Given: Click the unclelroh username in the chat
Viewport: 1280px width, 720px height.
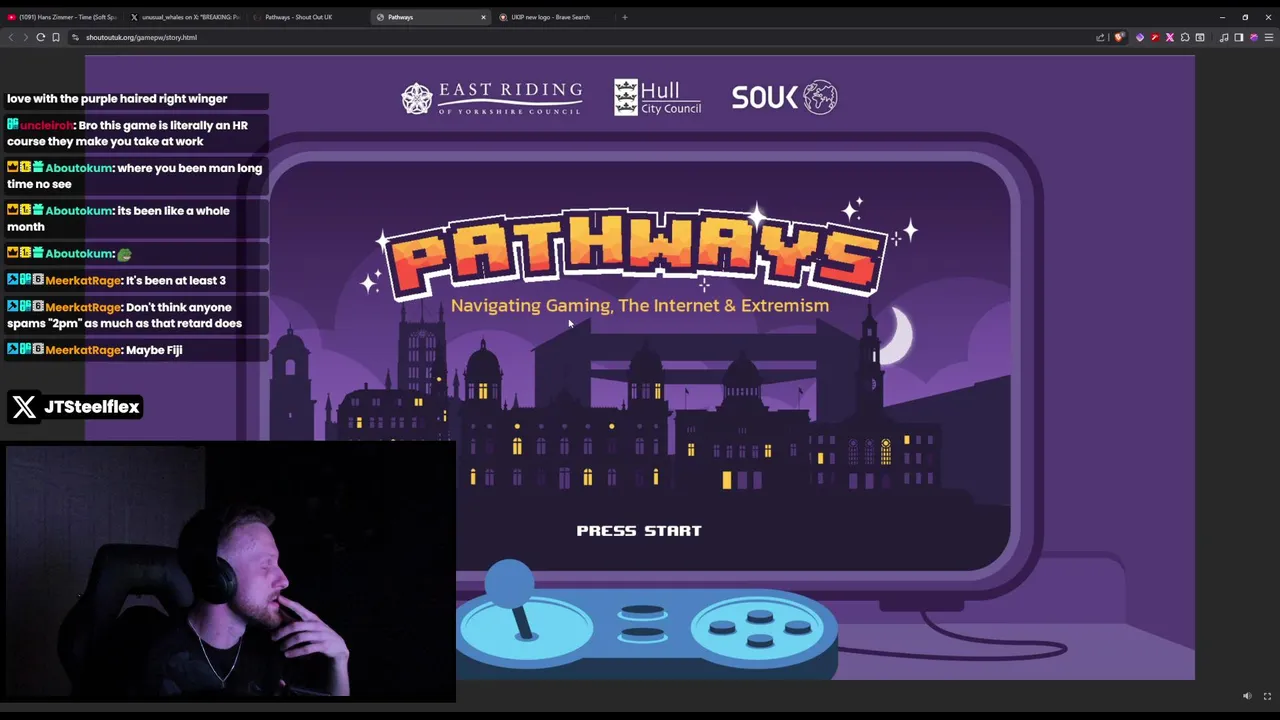Looking at the screenshot, I should [46, 125].
